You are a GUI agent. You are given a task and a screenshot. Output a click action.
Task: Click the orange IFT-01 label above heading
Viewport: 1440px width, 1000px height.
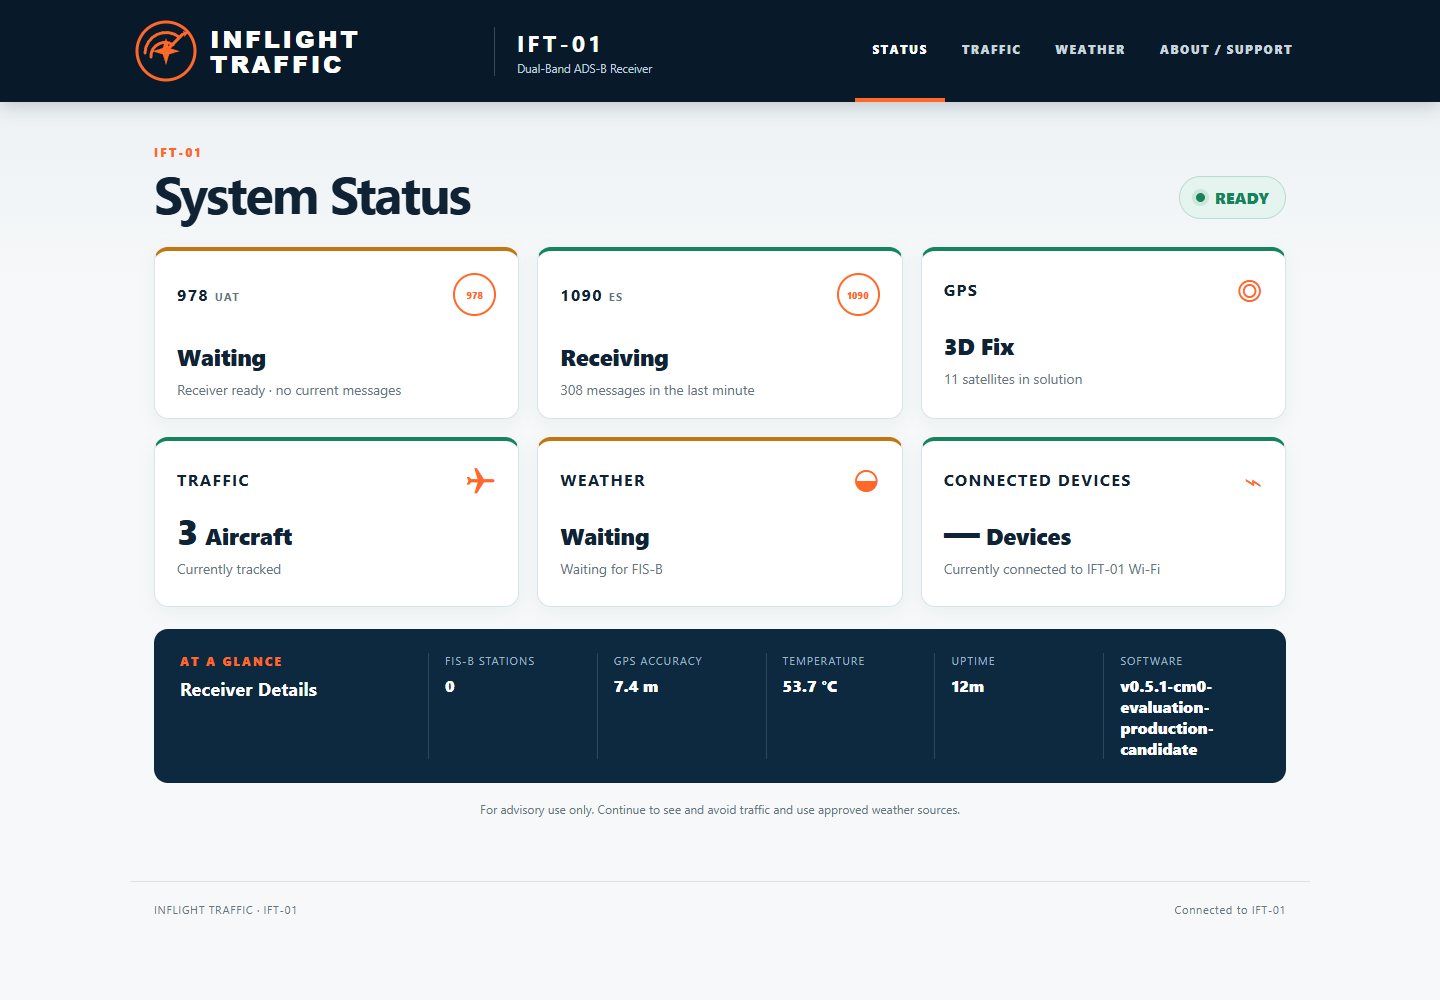tap(178, 153)
